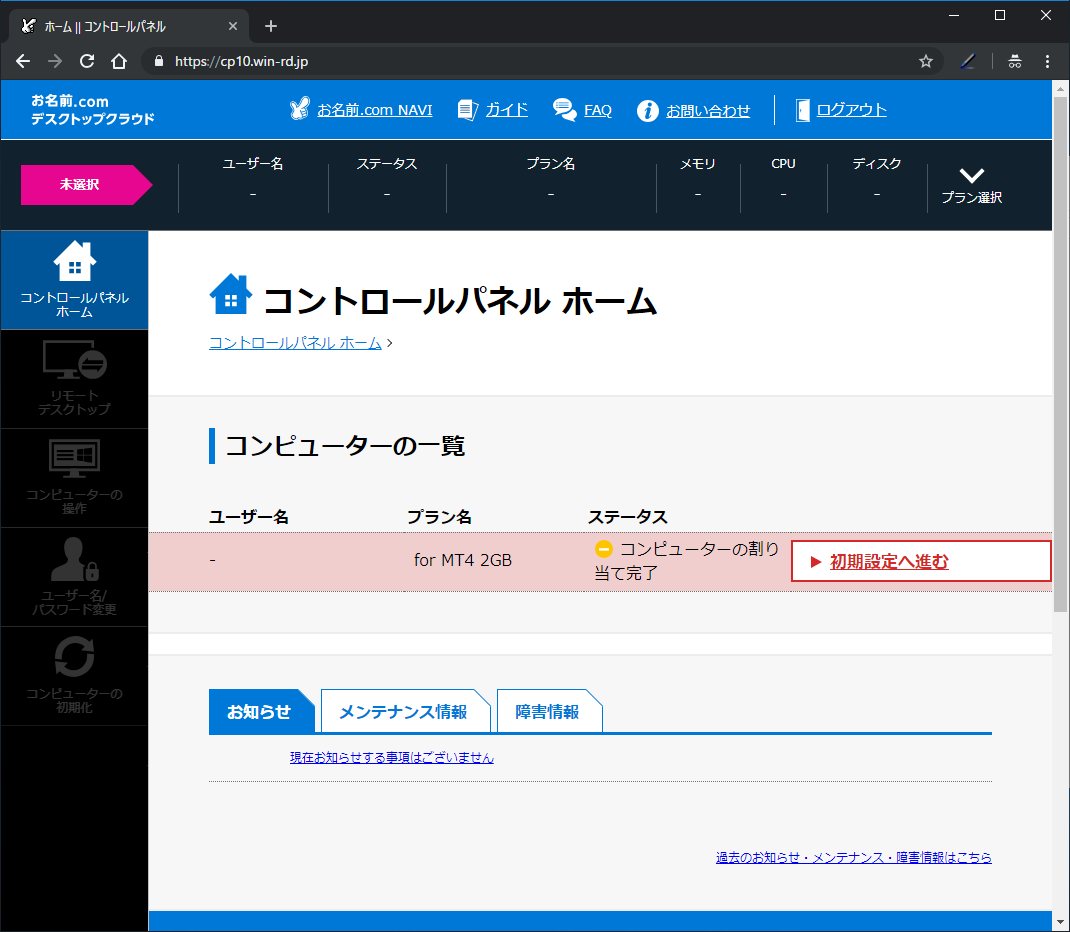The width and height of the screenshot is (1070, 932).
Task: Click the FAQ speech bubble icon
Action: 564,110
